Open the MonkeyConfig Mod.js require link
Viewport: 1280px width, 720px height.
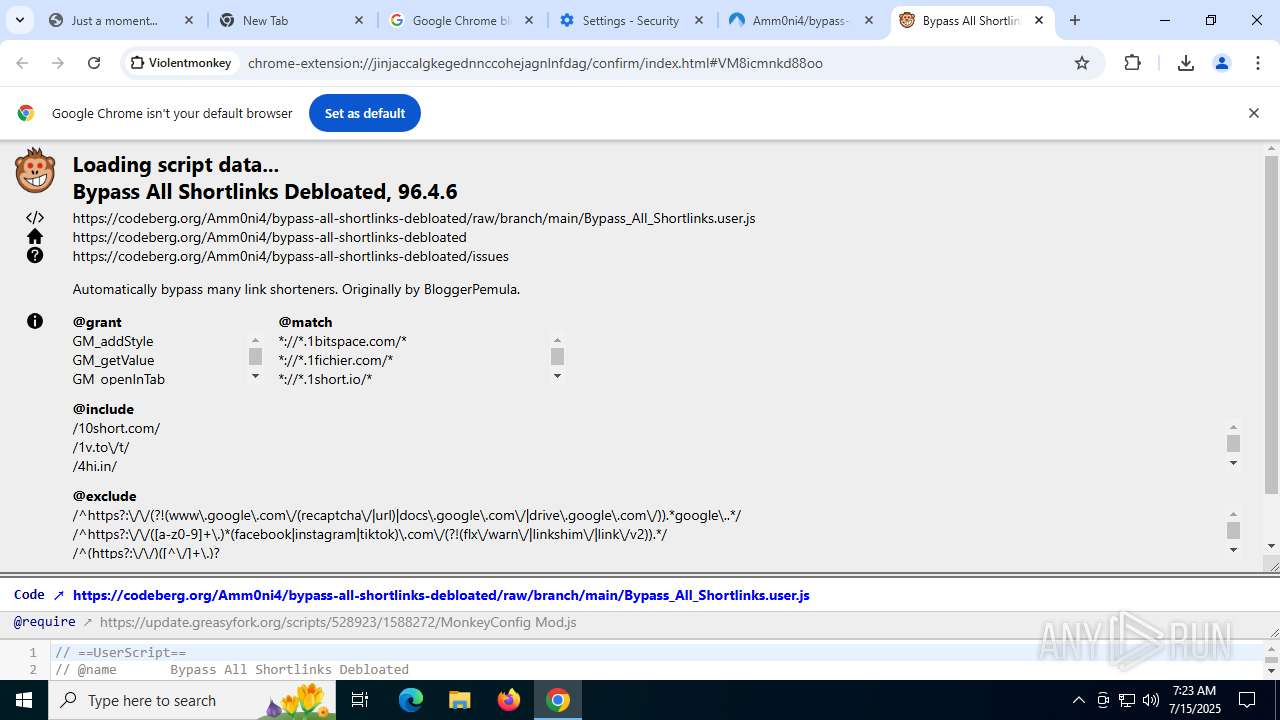point(338,622)
